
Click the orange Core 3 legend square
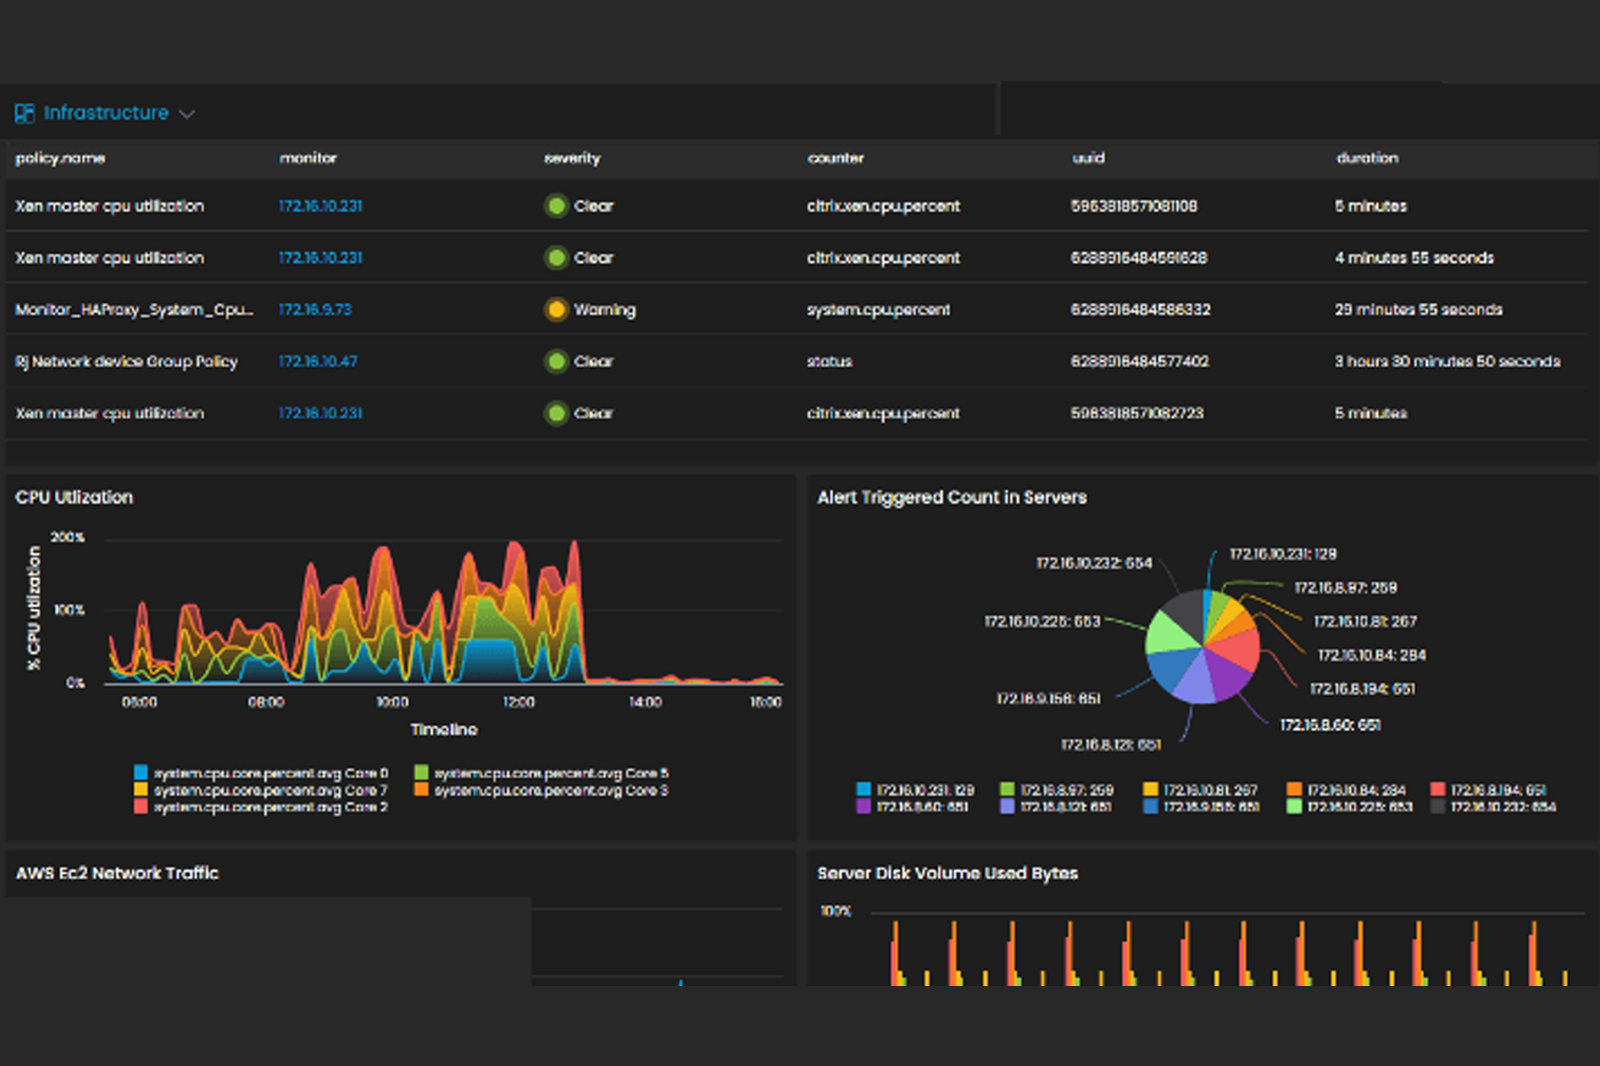(422, 790)
